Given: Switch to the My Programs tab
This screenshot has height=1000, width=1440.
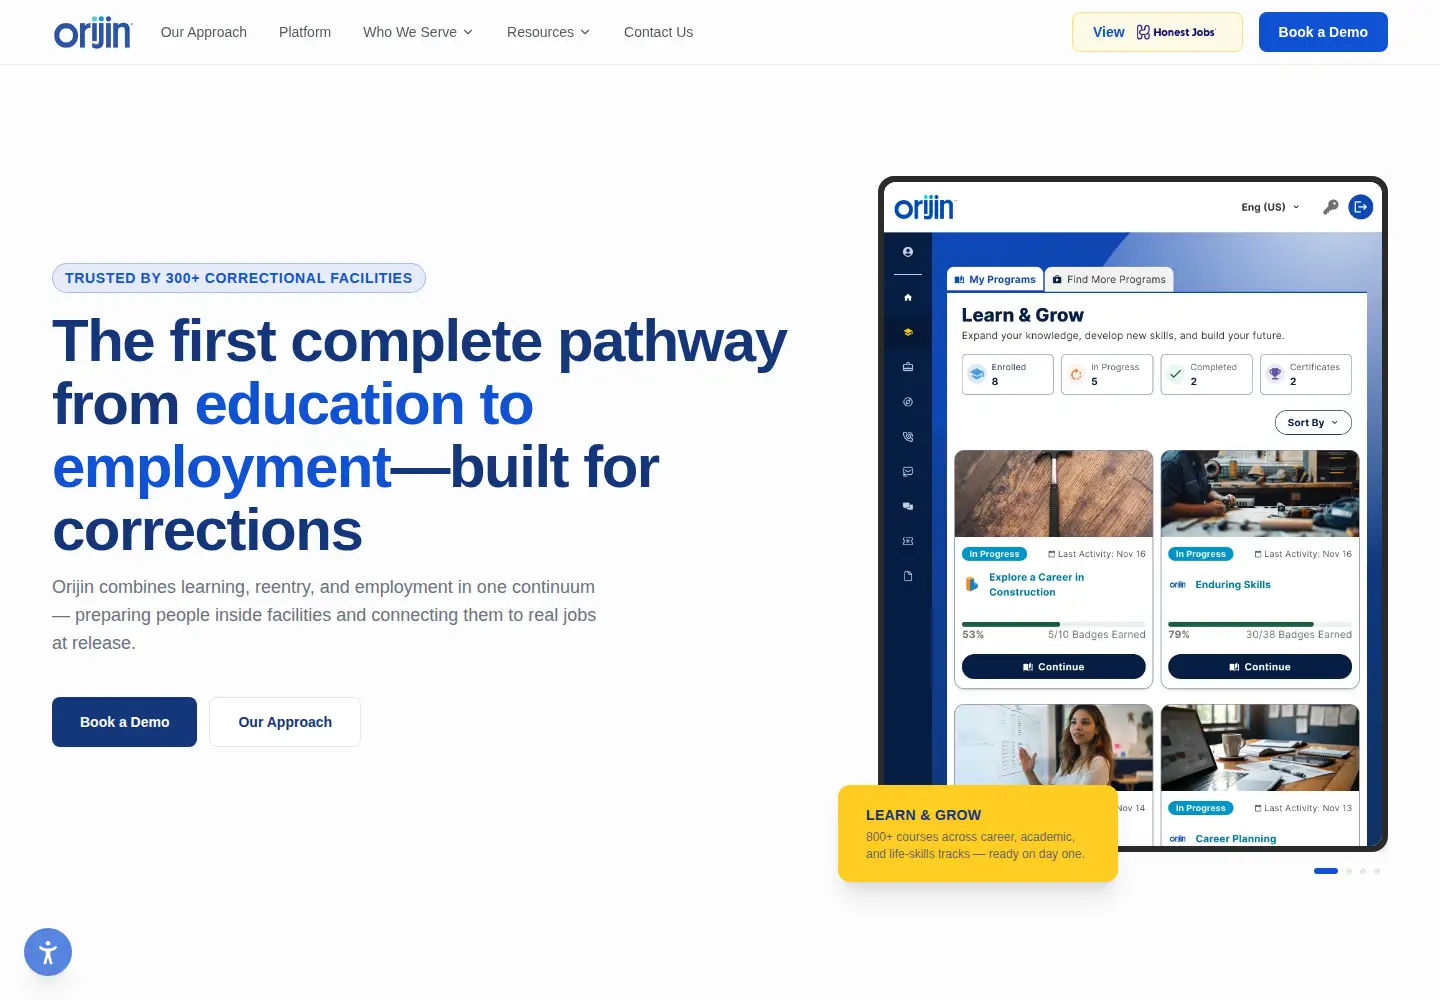Looking at the screenshot, I should 995,280.
